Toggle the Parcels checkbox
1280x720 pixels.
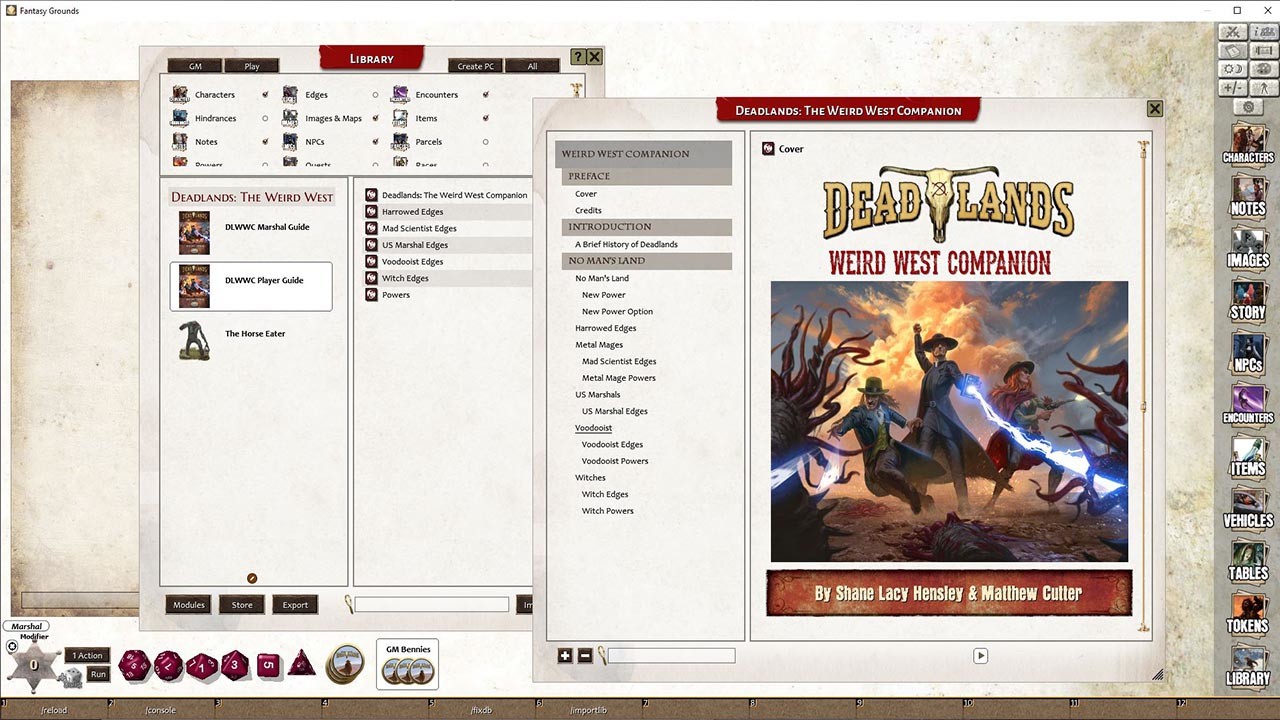[x=486, y=141]
